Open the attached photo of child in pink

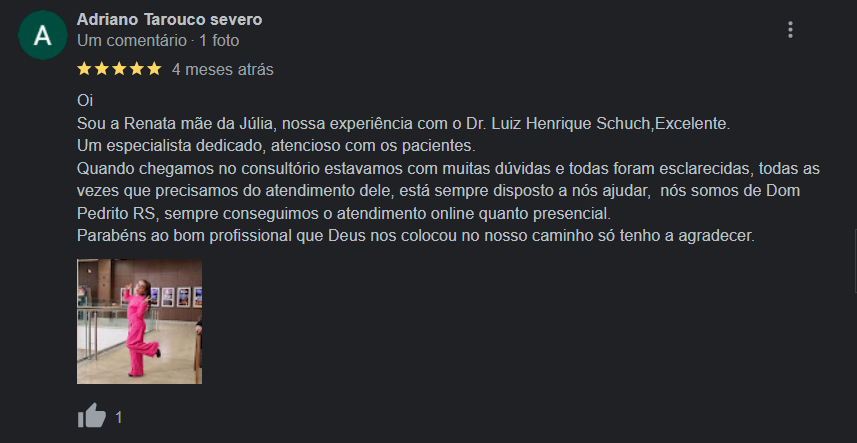(x=139, y=321)
